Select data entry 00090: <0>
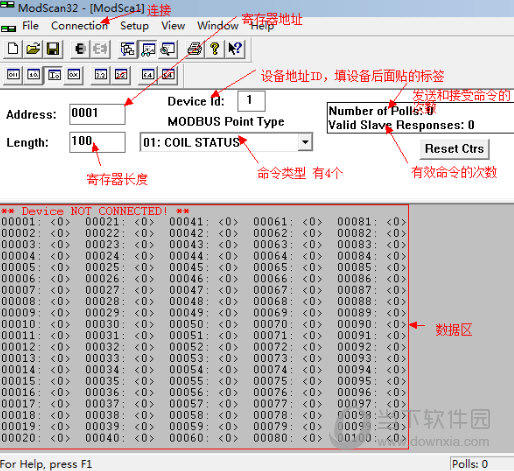The image size is (514, 471). (372, 324)
